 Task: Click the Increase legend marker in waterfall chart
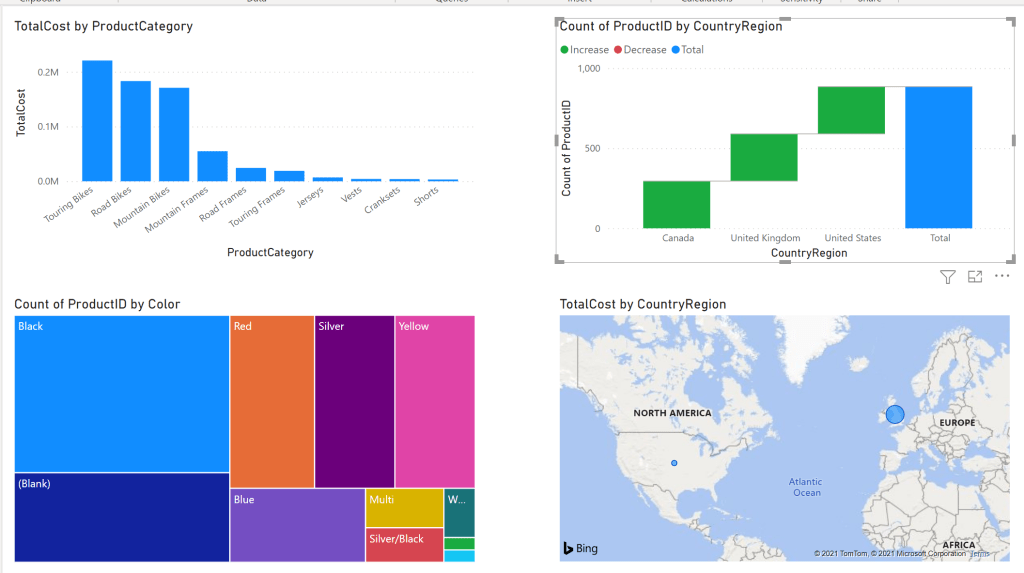(x=565, y=49)
